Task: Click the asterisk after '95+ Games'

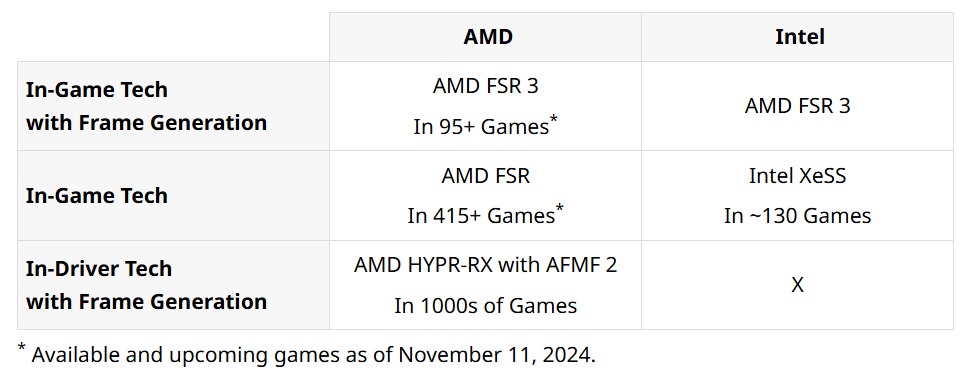Action: [553, 118]
